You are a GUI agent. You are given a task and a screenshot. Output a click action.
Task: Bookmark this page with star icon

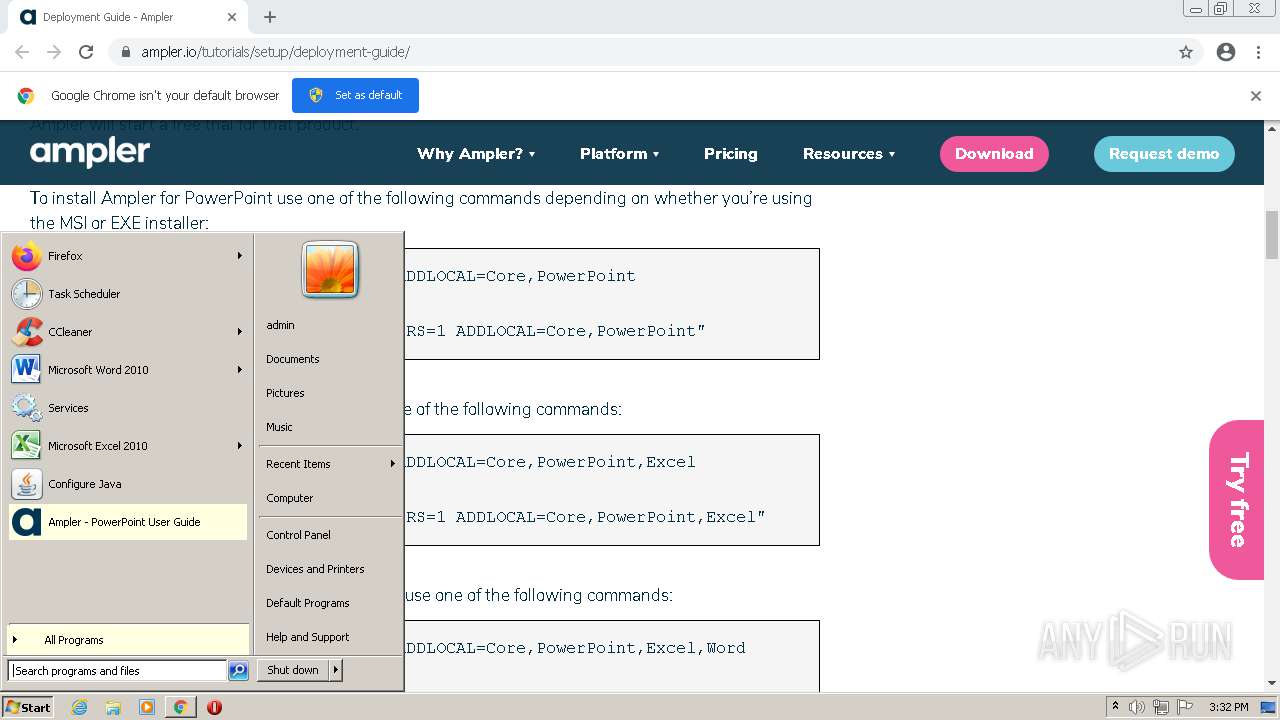(x=1186, y=52)
